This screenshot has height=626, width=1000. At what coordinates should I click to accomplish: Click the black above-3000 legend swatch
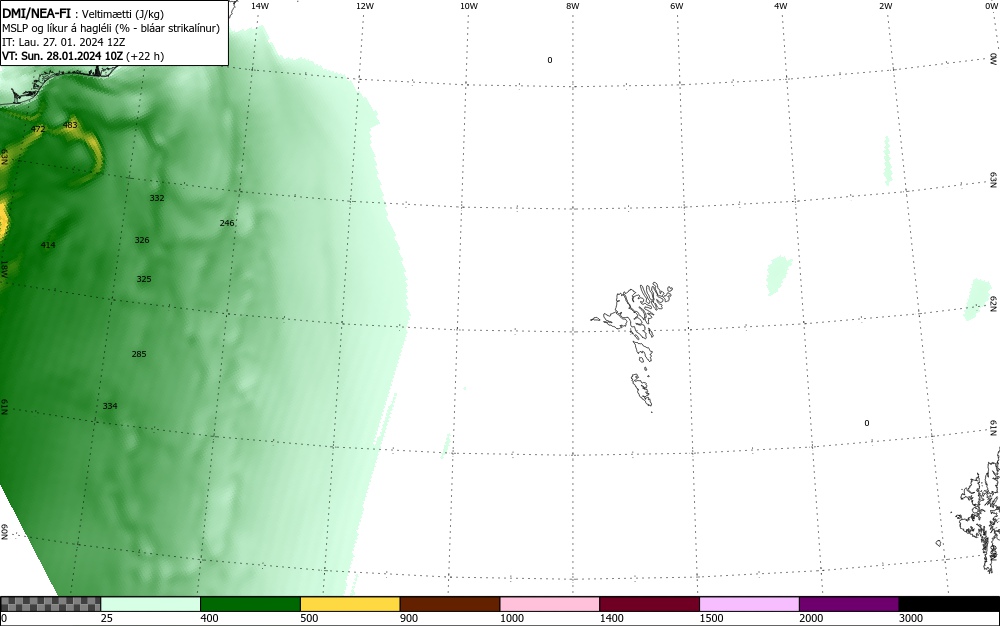949,604
